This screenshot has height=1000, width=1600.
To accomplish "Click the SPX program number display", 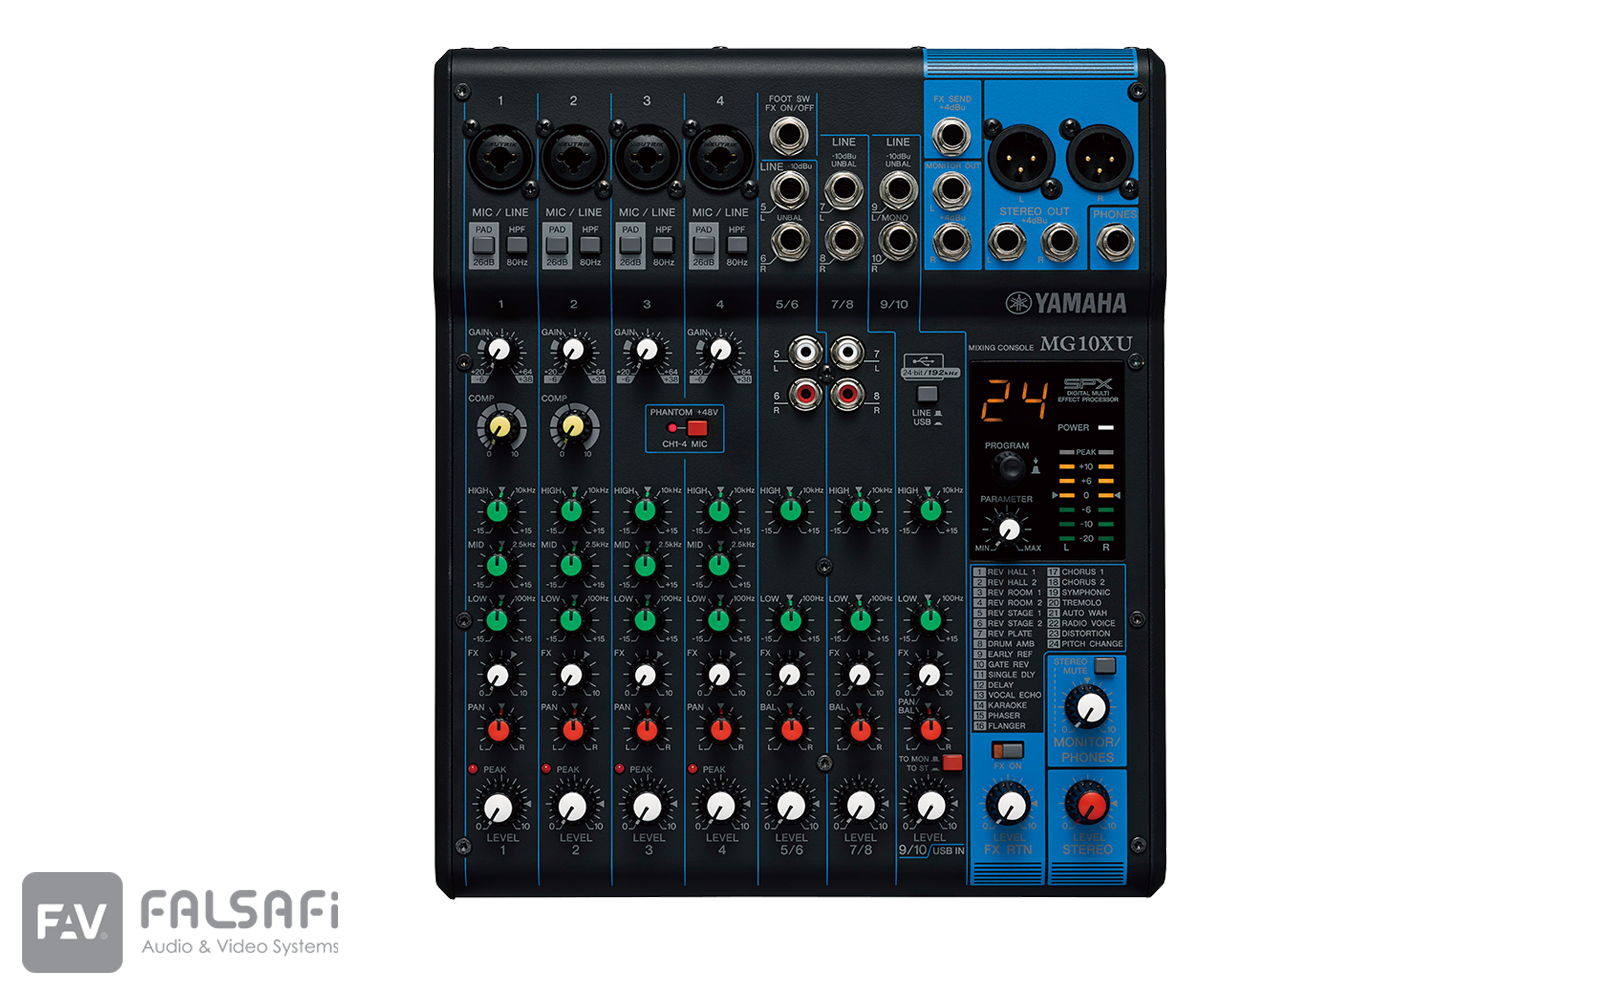I will (1014, 402).
